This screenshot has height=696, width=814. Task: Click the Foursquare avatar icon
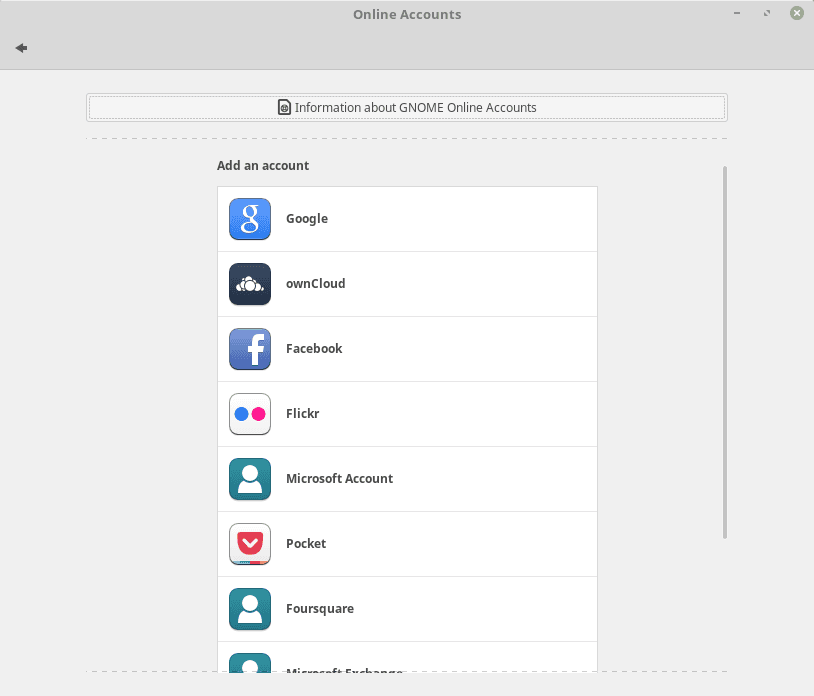(x=250, y=609)
